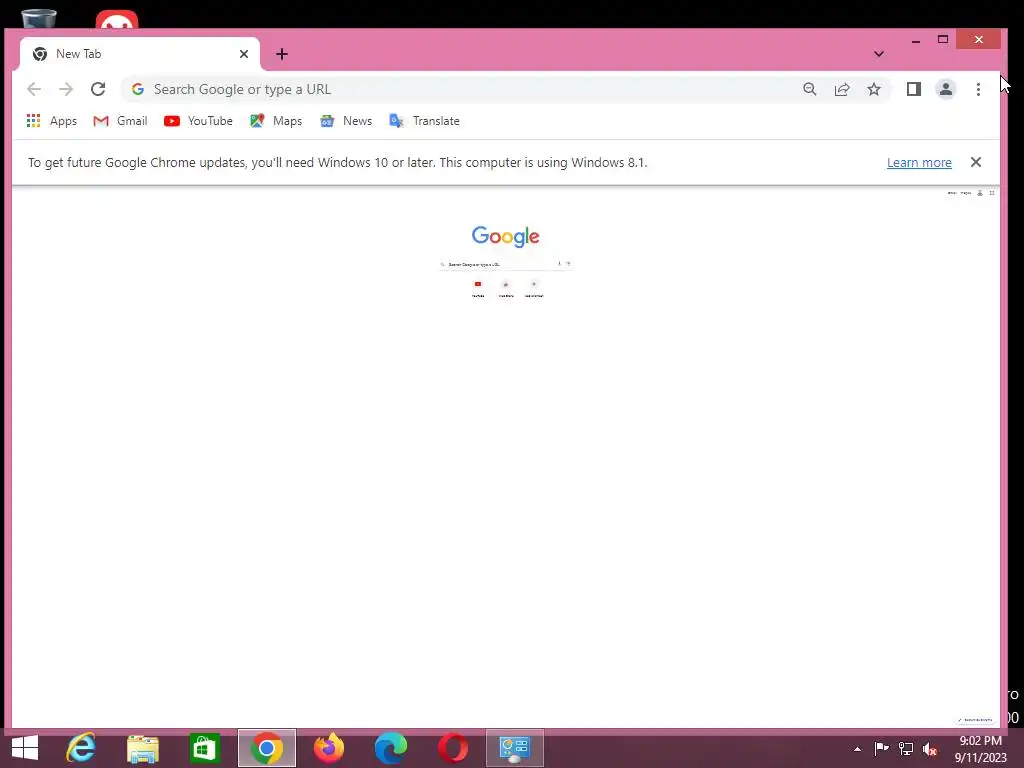
Task: Open the News bookmark
Action: [345, 121]
